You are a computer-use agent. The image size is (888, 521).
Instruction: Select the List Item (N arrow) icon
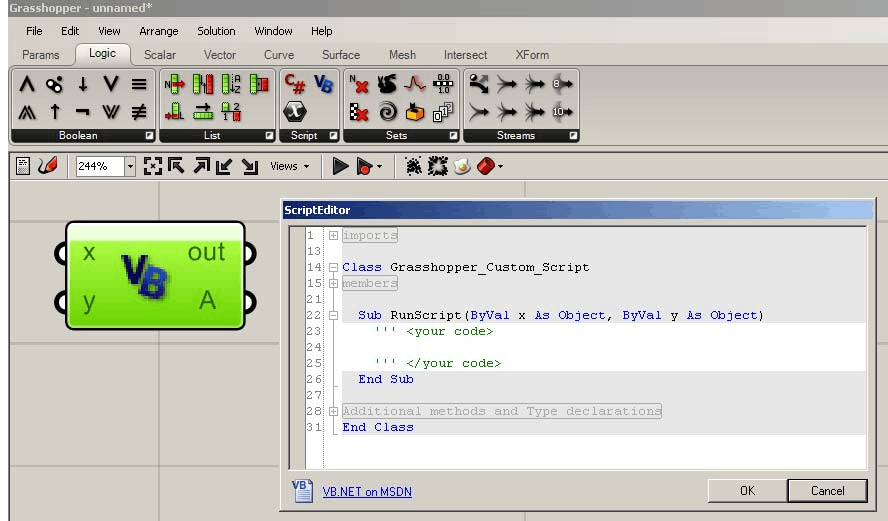click(x=174, y=84)
